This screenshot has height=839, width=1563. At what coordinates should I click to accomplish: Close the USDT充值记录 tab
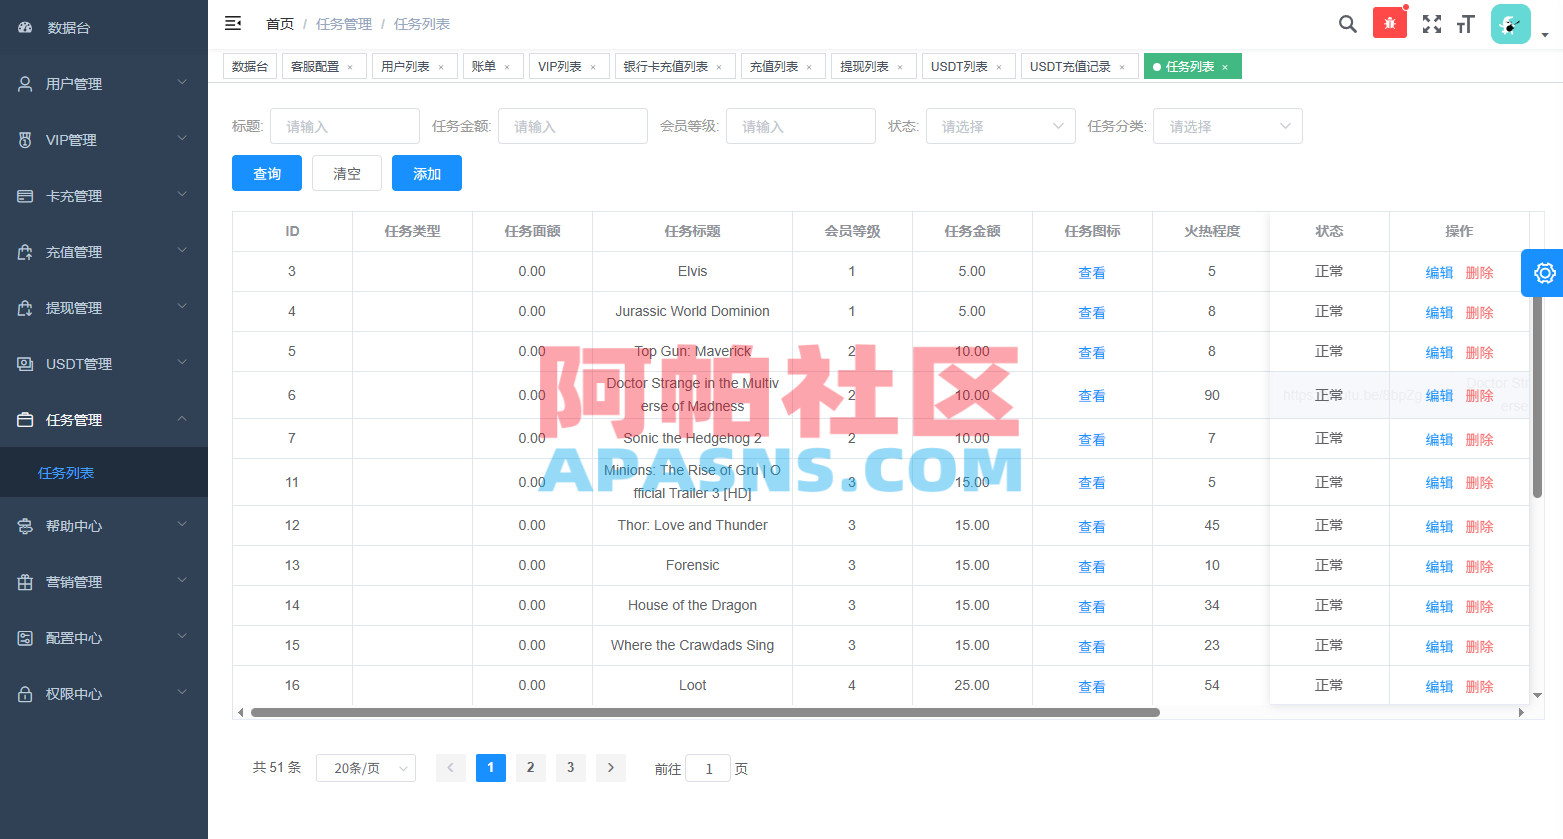[x=1122, y=67]
